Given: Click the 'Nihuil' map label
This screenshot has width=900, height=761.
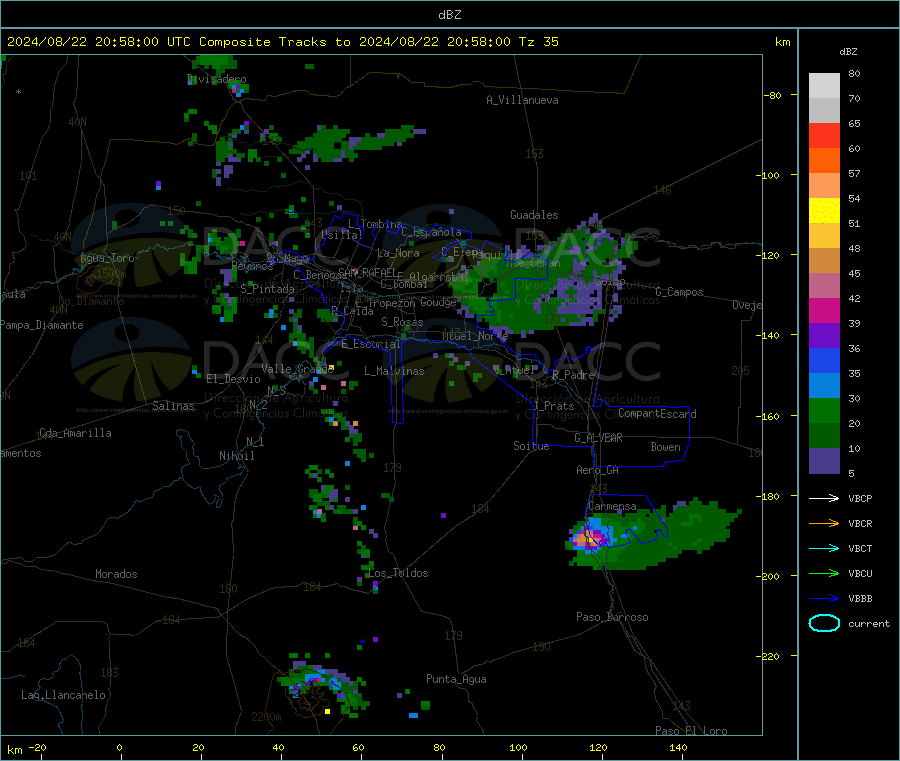Looking at the screenshot, I should pyautogui.click(x=236, y=456).
